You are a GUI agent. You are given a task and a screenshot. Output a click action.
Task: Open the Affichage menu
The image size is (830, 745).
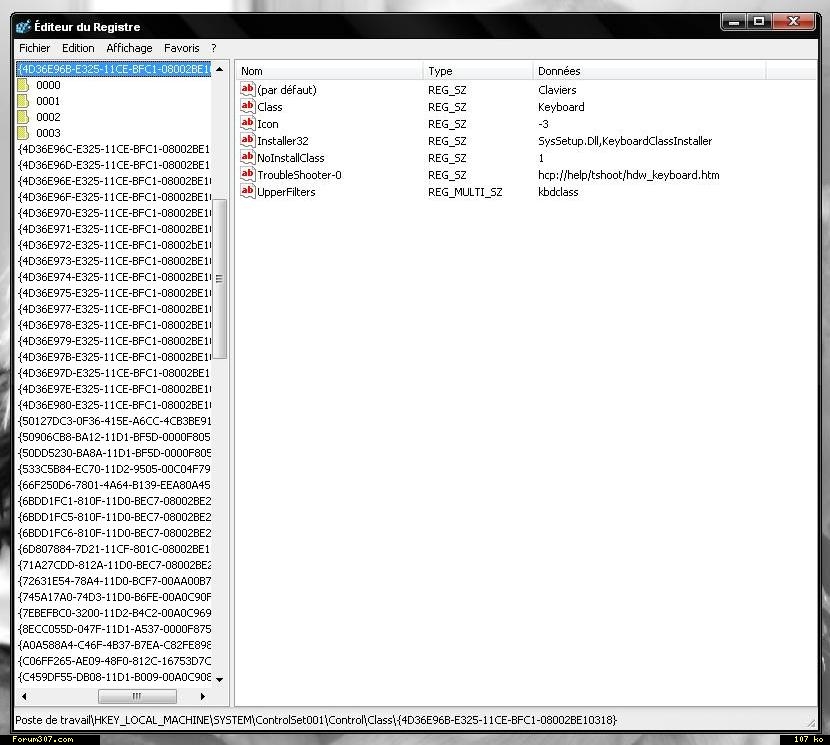click(129, 48)
